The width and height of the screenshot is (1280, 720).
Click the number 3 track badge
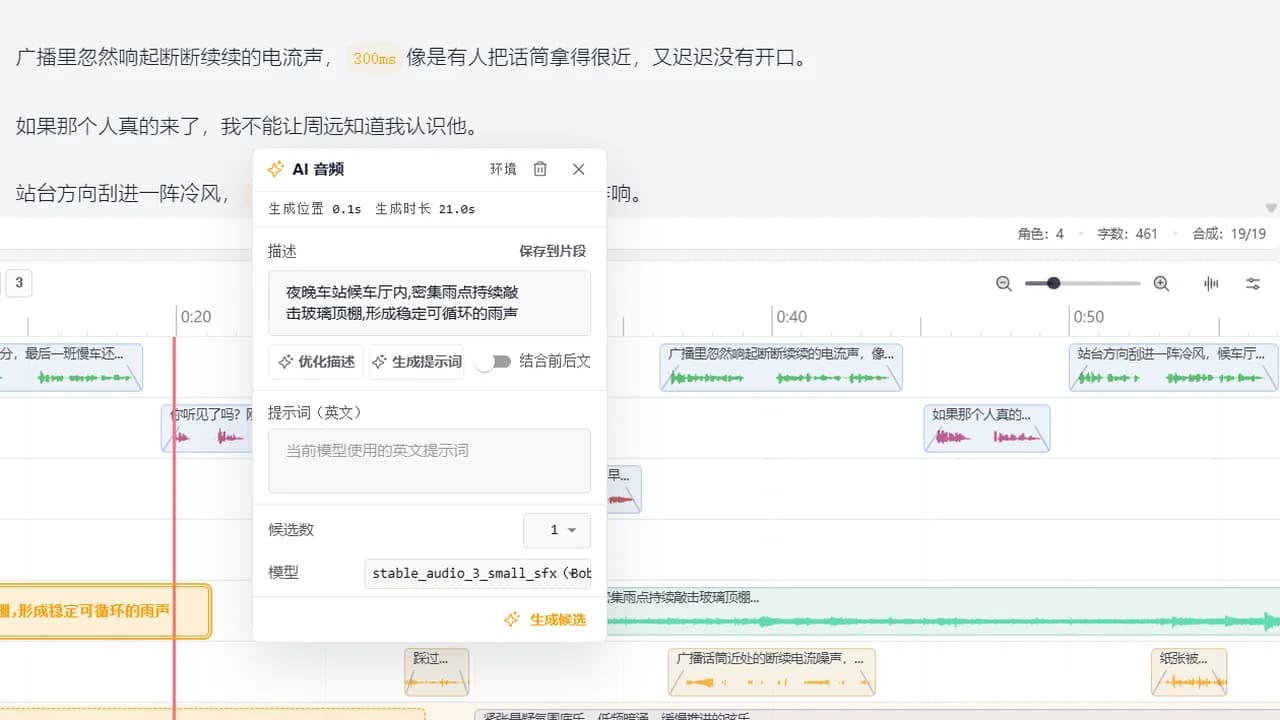pos(18,283)
